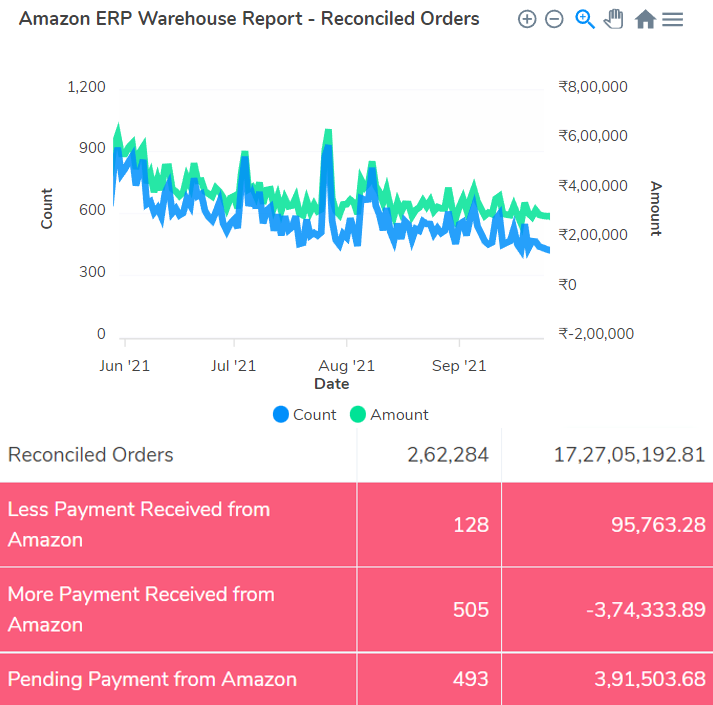Toggle the Count series in legend
The image size is (713, 705).
(305, 414)
